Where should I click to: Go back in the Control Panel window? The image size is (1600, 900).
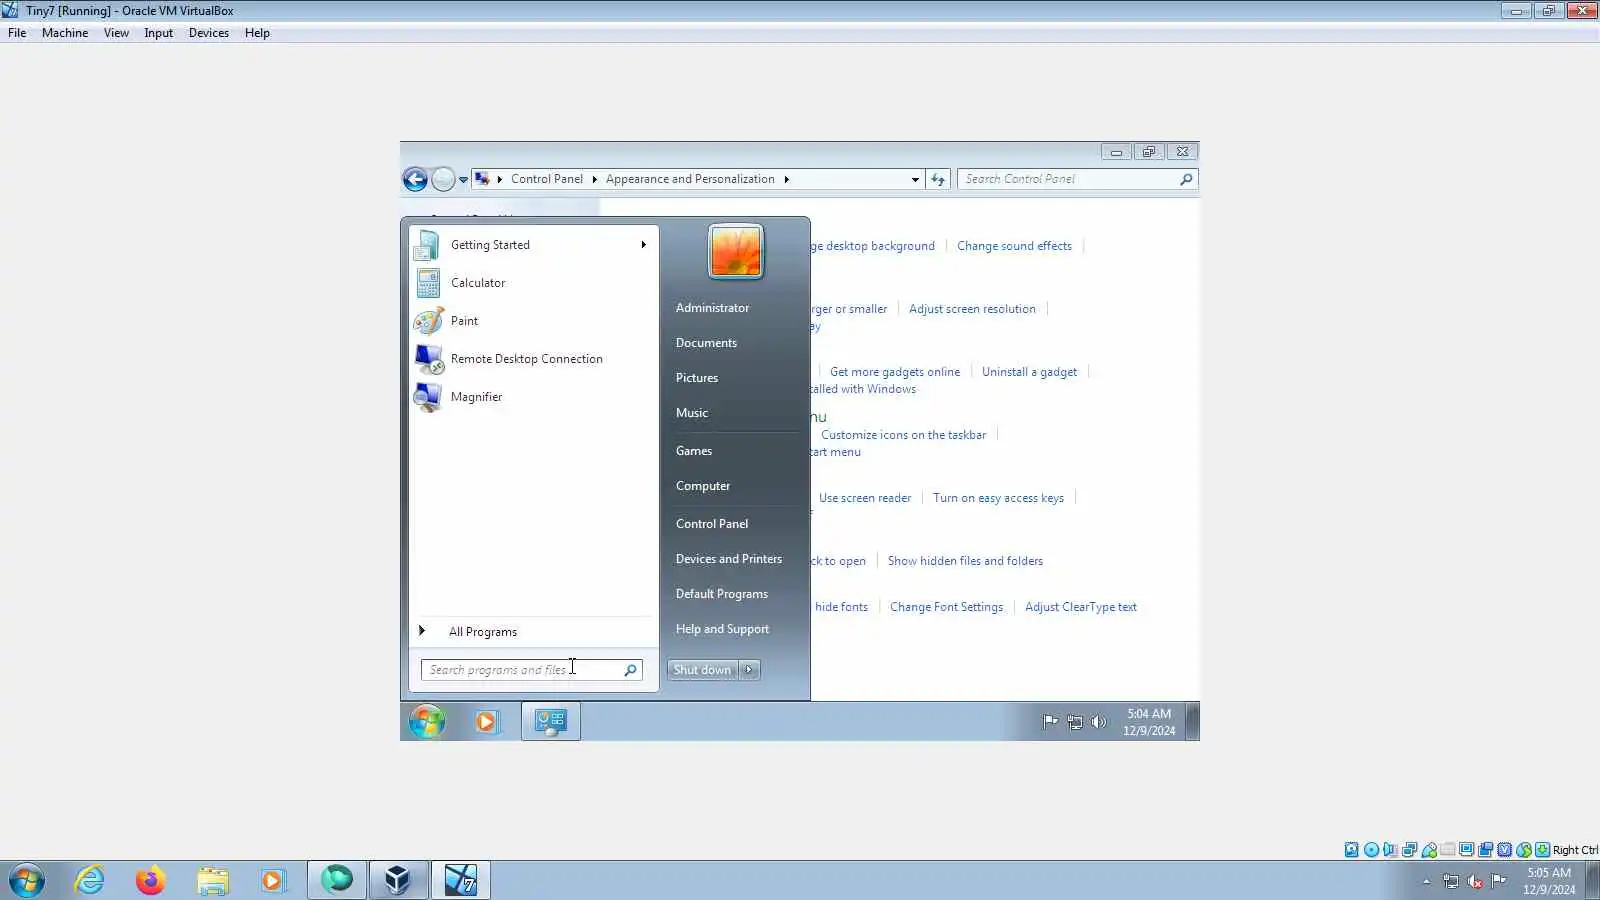[415, 180]
